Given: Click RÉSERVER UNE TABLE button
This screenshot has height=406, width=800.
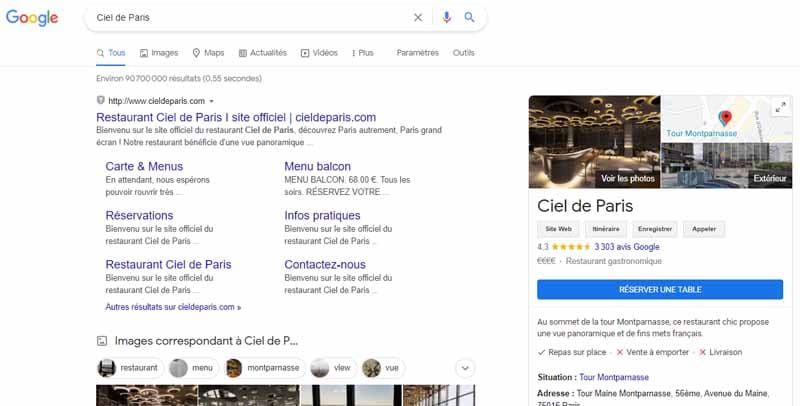Looking at the screenshot, I should pyautogui.click(x=660, y=289).
